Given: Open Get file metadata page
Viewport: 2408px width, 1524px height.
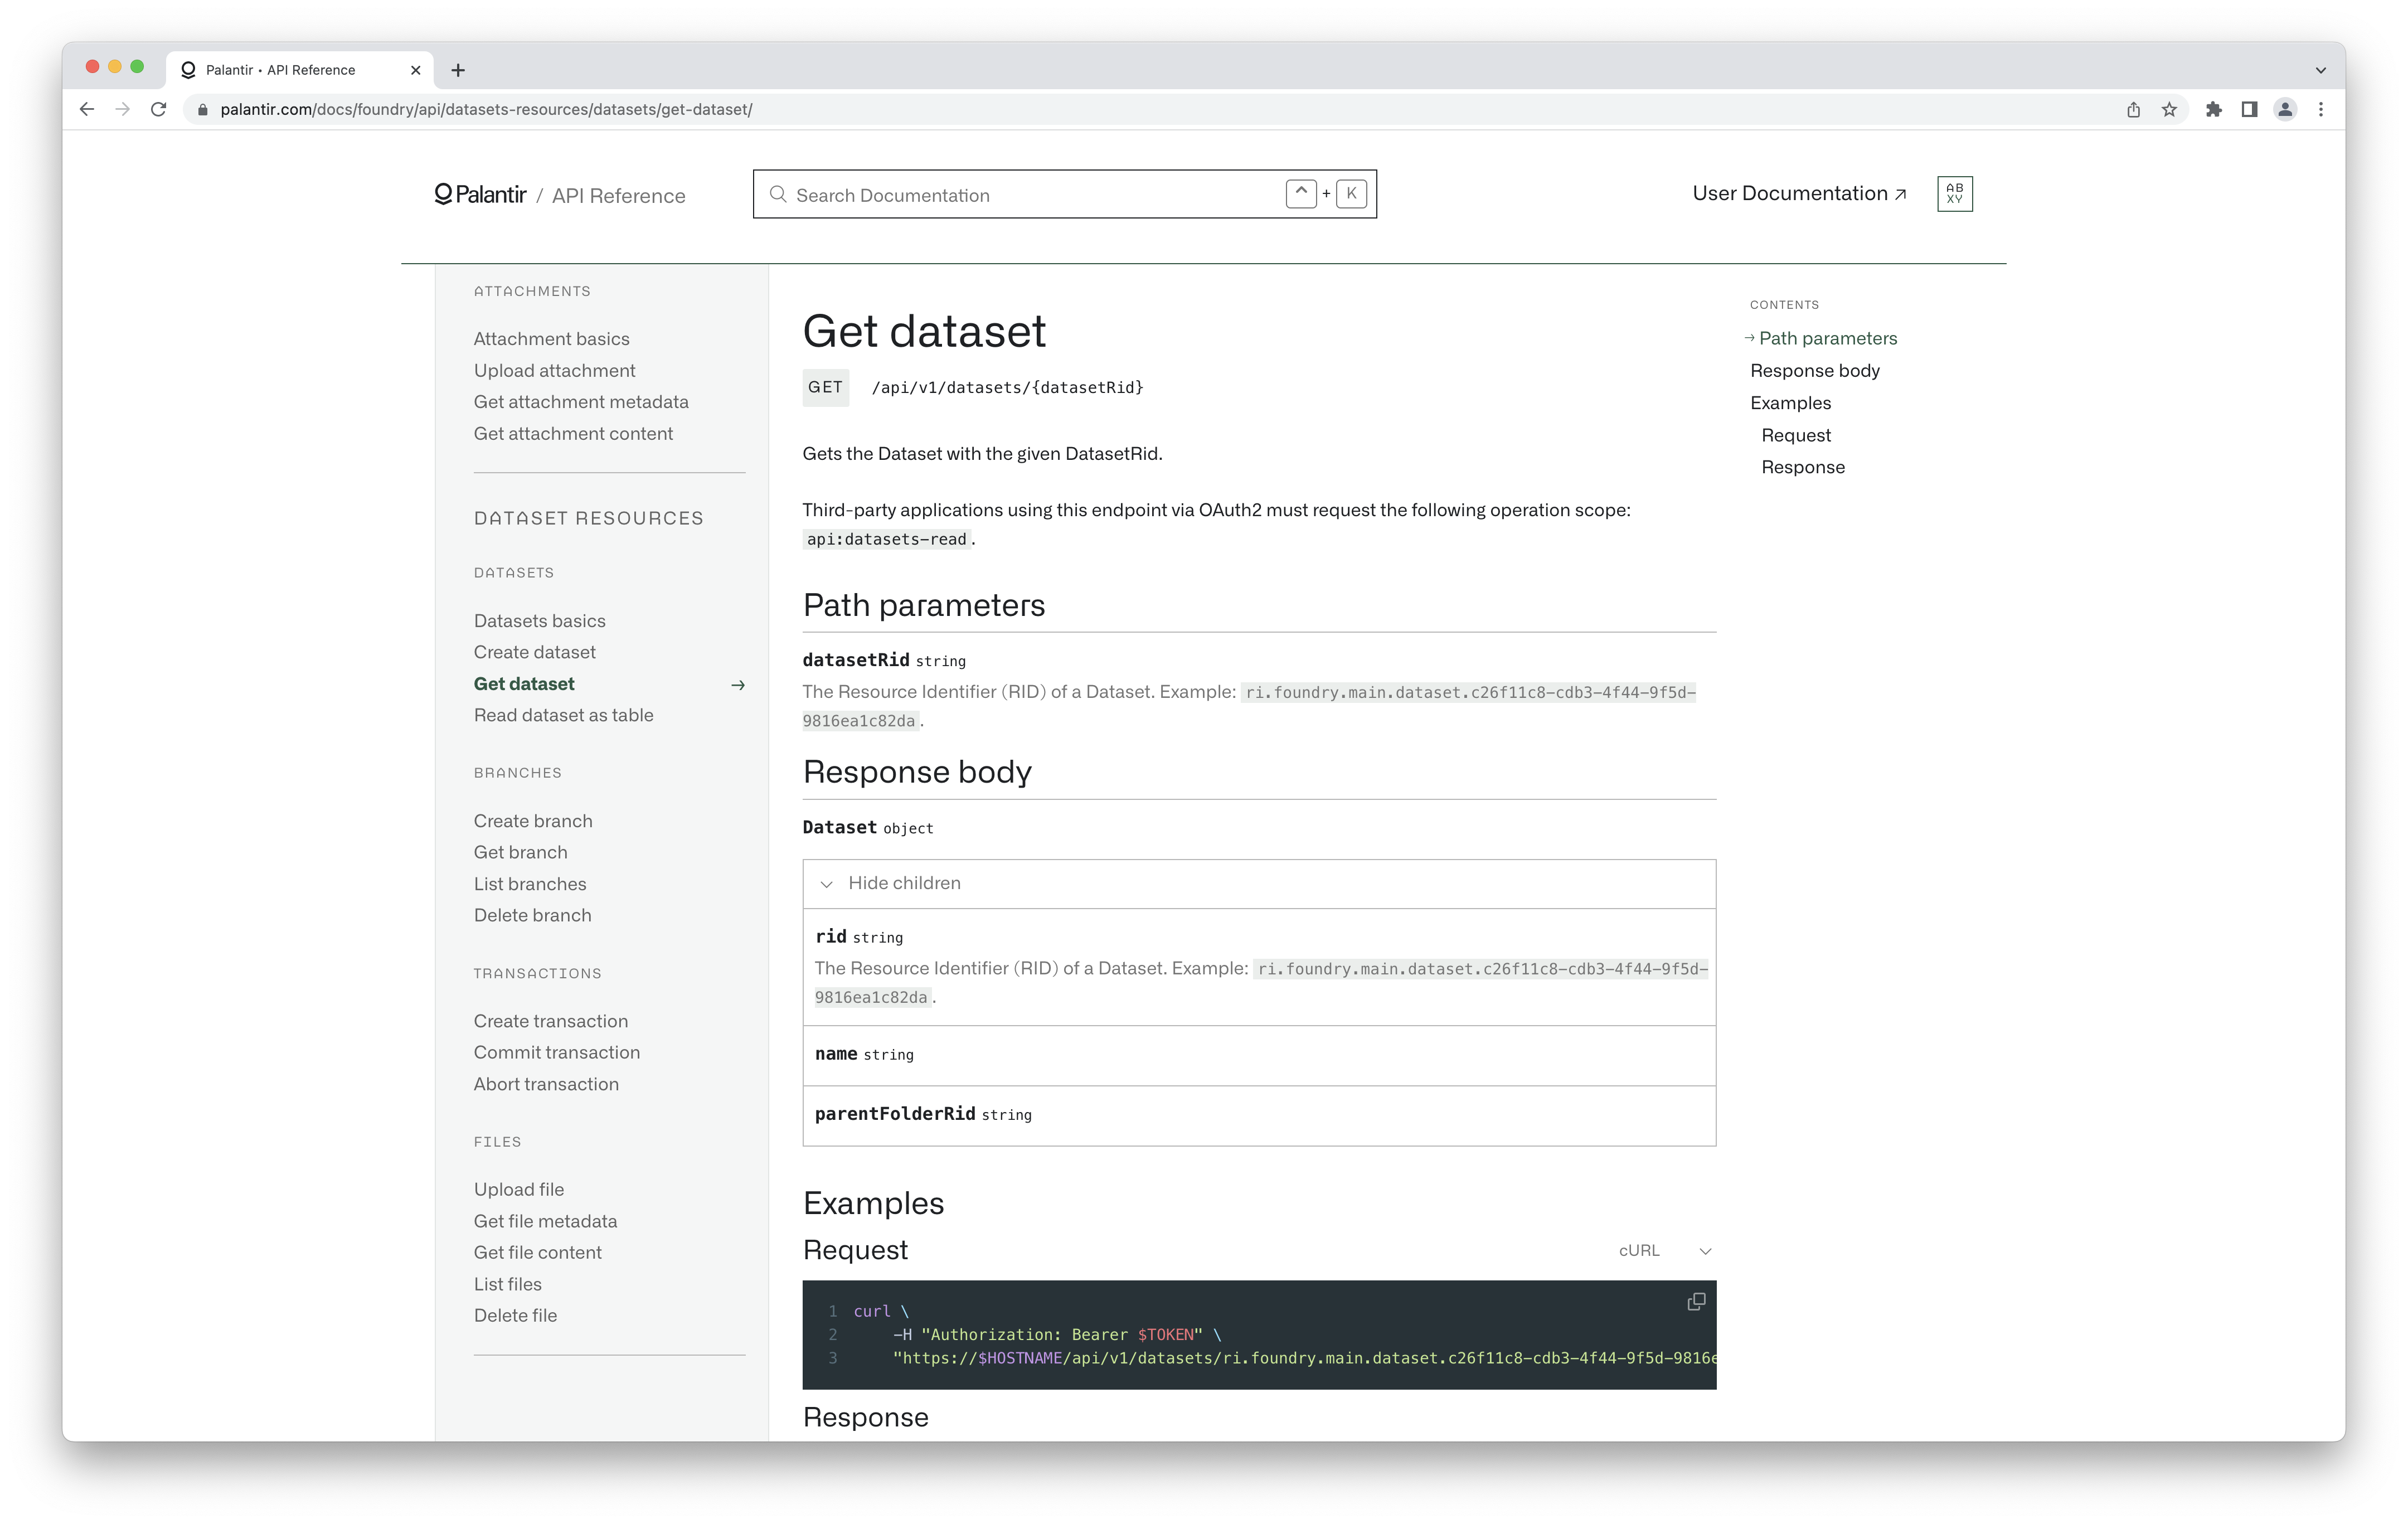Looking at the screenshot, I should point(545,1221).
